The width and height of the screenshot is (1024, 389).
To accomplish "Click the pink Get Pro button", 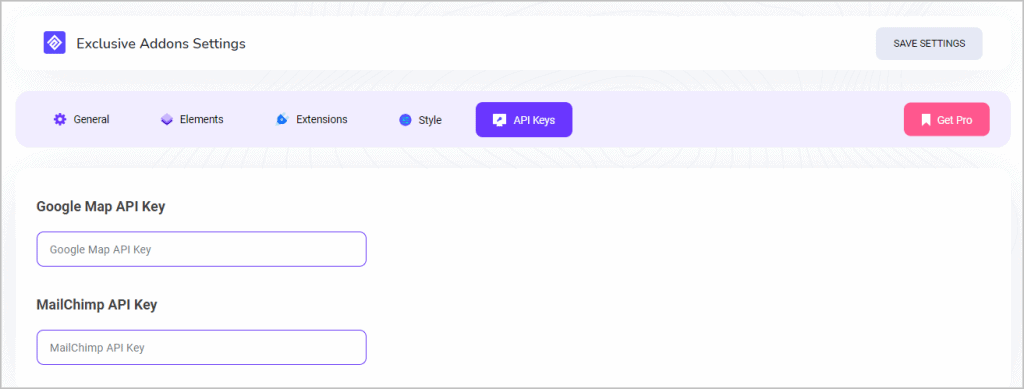I will [x=947, y=119].
